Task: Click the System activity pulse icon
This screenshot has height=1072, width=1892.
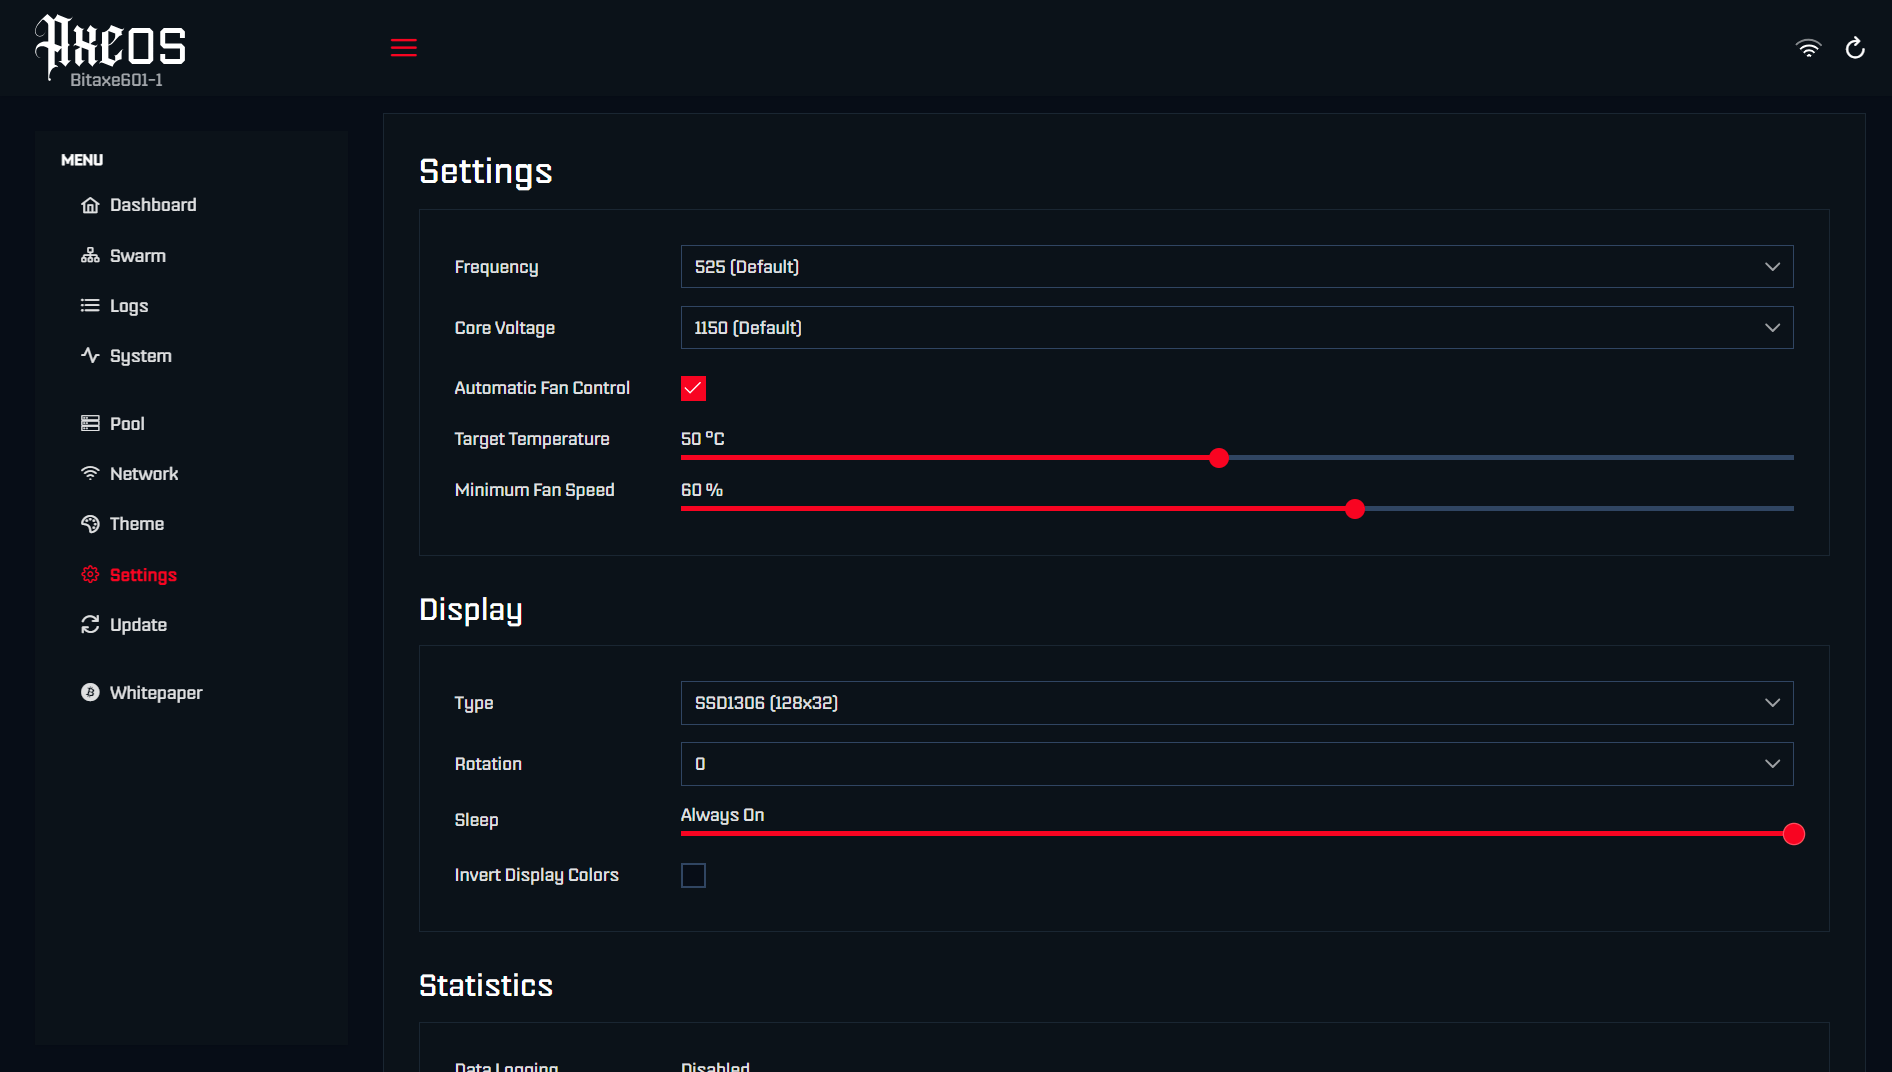Action: coord(90,356)
